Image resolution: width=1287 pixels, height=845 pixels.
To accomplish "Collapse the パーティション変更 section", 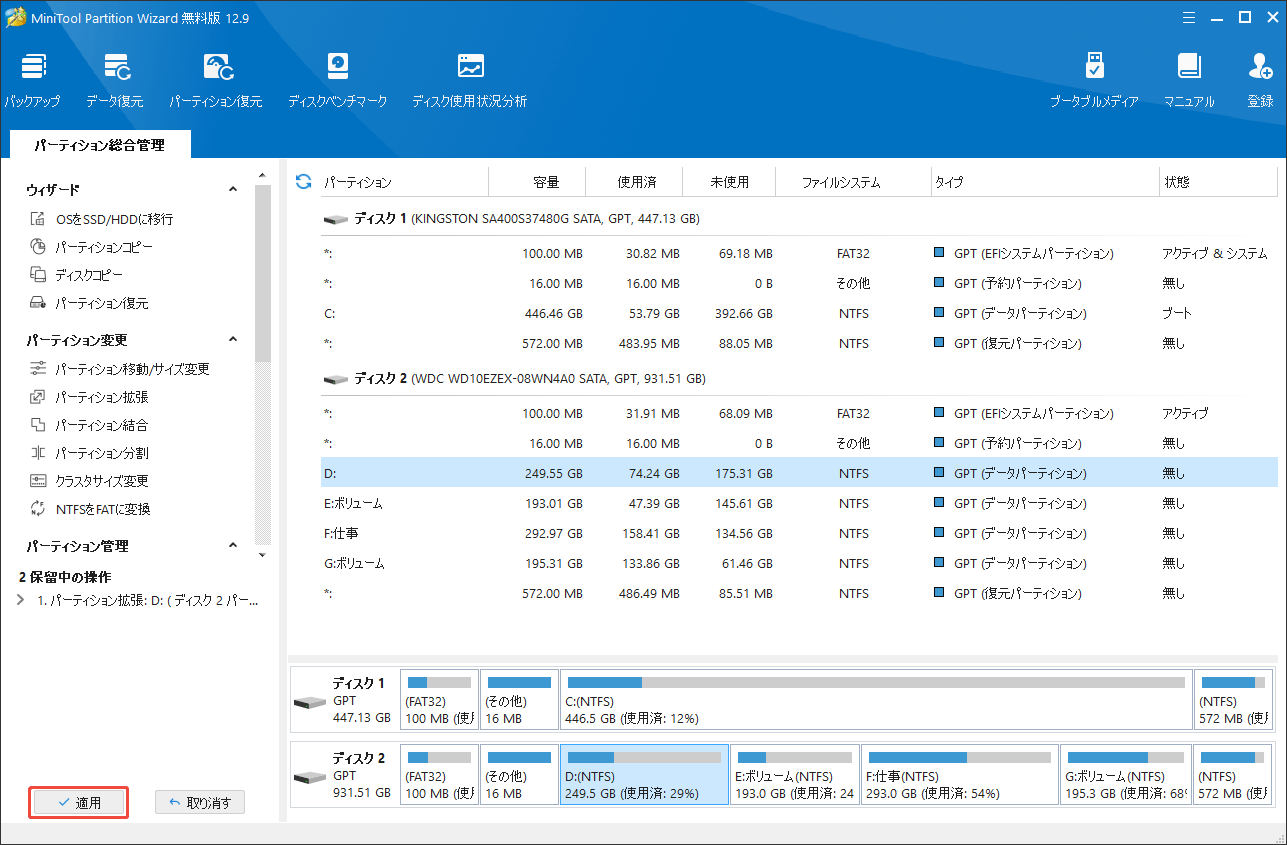I will tap(233, 340).
